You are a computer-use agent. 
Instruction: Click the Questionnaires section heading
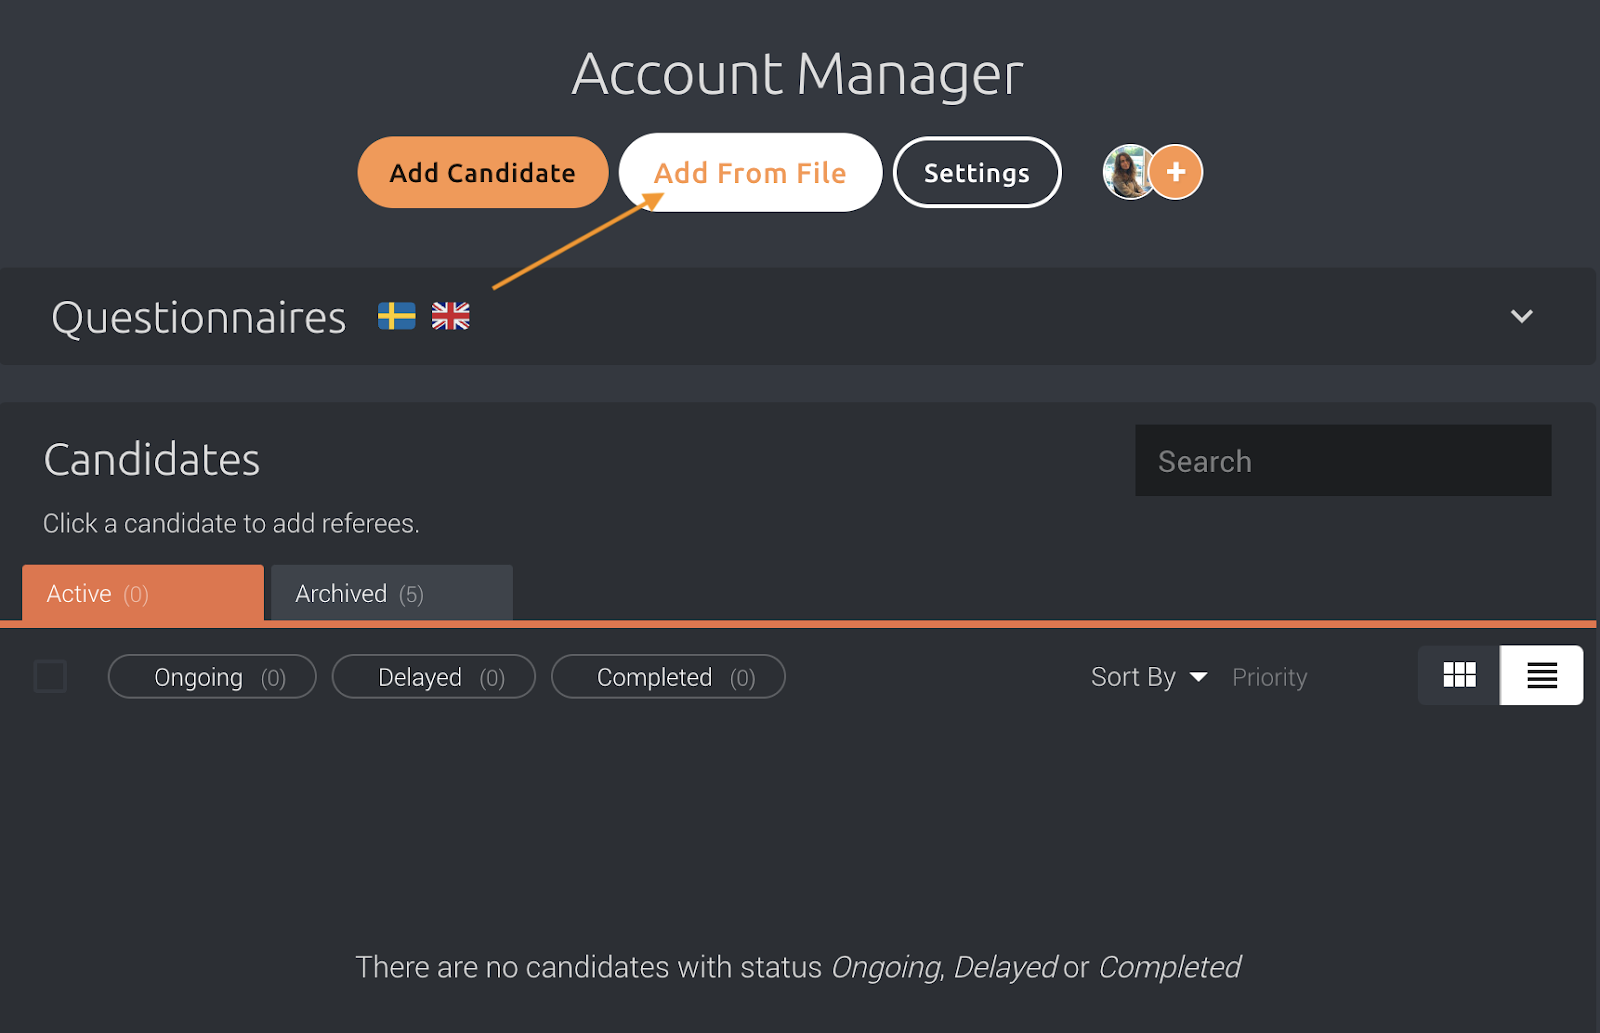(x=199, y=318)
